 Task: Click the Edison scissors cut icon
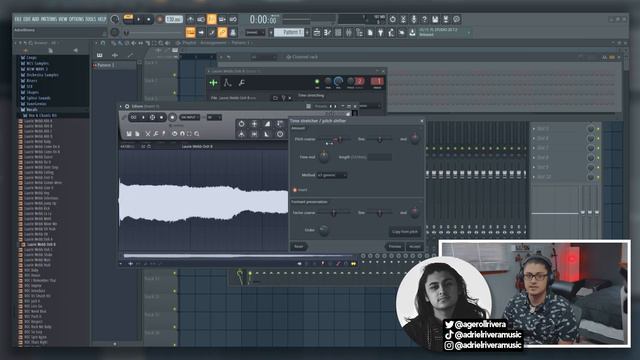tap(148, 133)
